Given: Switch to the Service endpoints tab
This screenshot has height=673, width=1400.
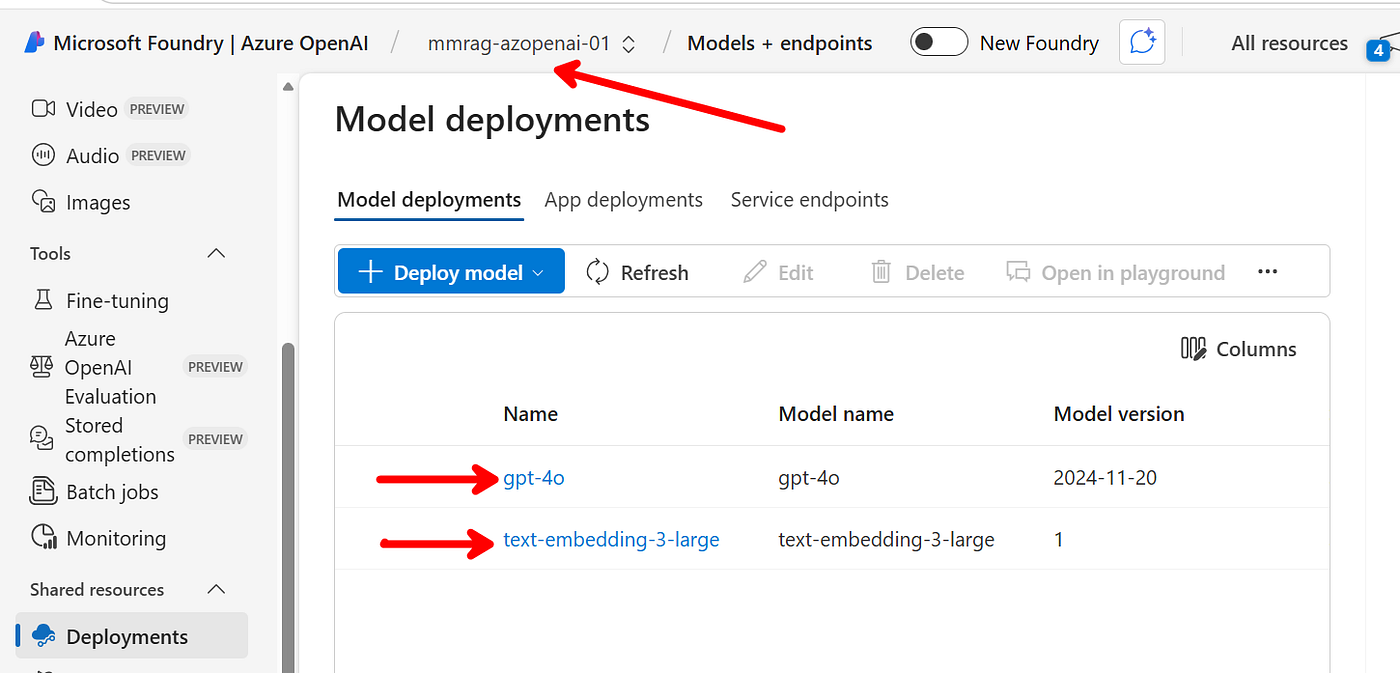Looking at the screenshot, I should 810,200.
